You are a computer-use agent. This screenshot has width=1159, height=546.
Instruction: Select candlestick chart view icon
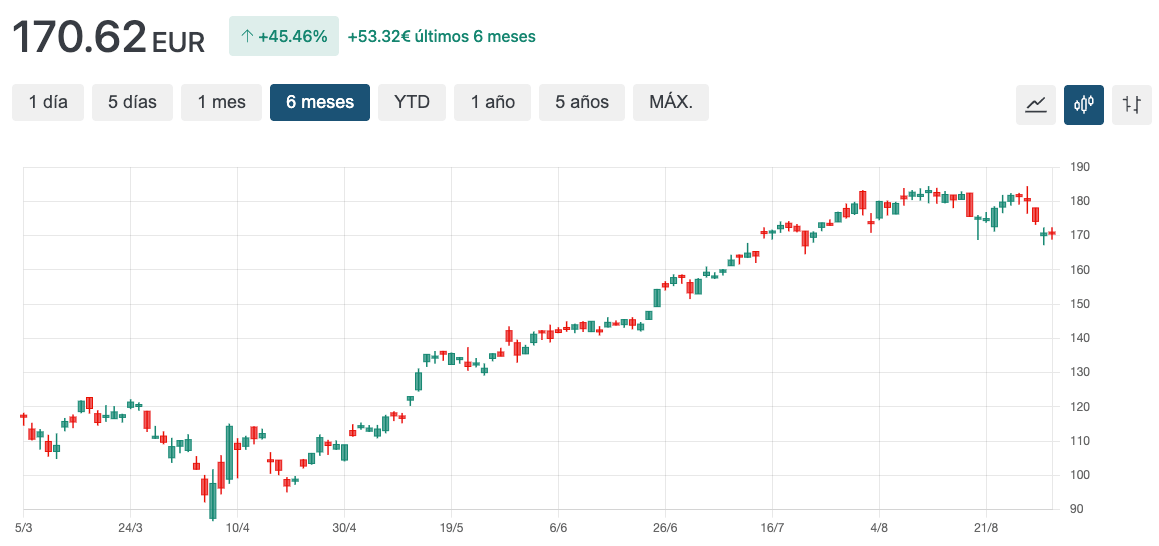pos(1084,104)
